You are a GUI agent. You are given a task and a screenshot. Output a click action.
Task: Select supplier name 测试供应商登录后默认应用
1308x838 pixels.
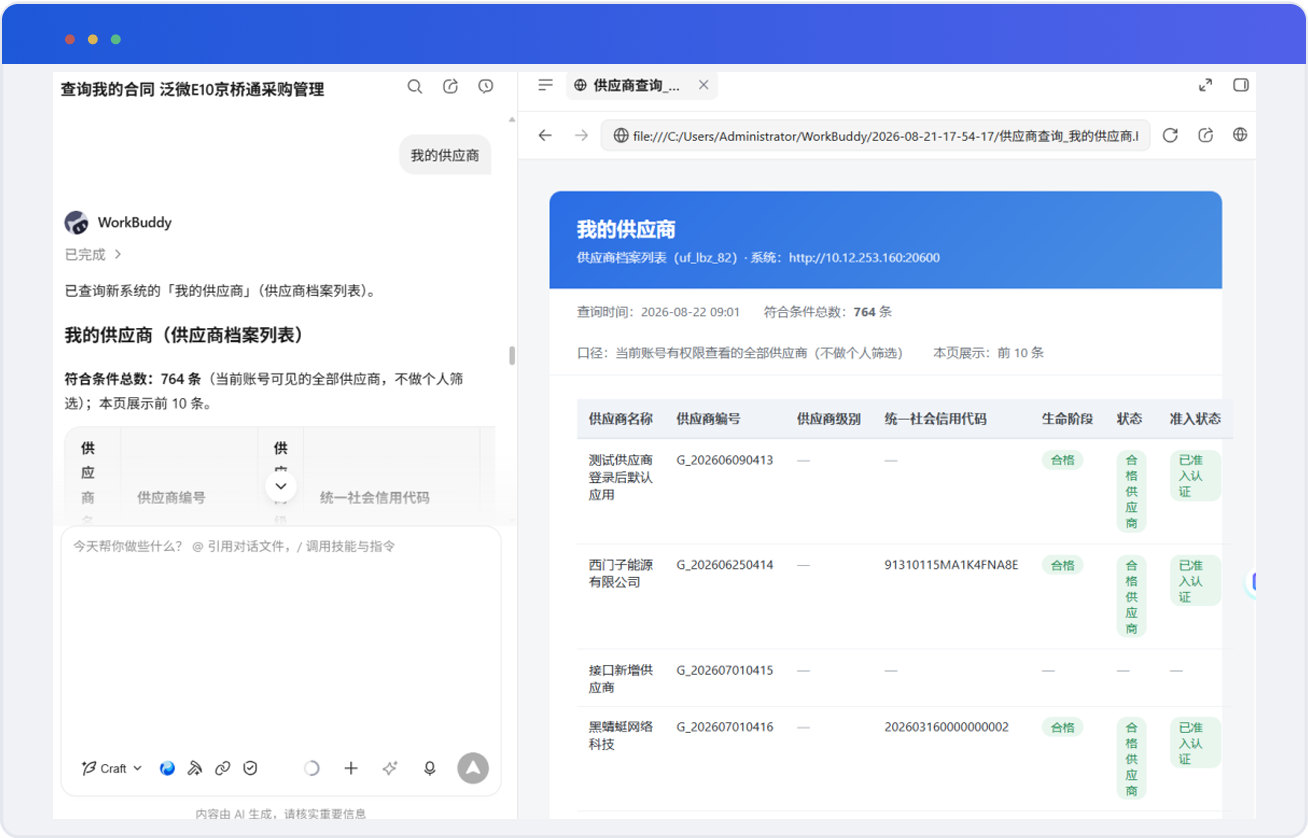point(620,477)
